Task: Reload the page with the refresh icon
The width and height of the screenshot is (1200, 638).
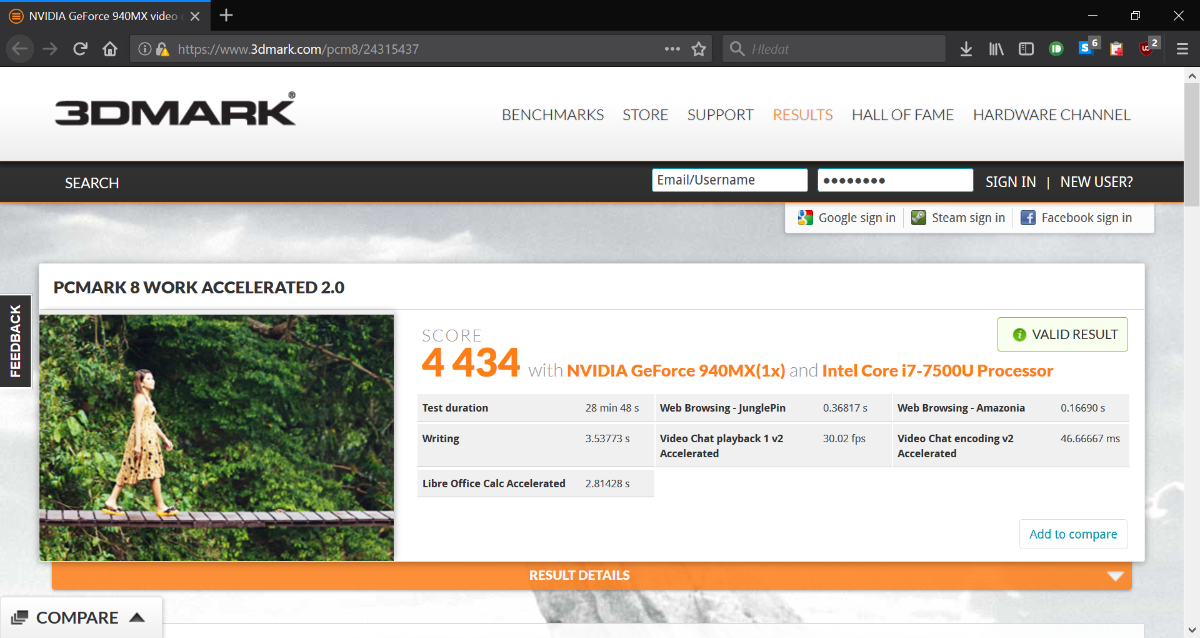Action: 81,49
